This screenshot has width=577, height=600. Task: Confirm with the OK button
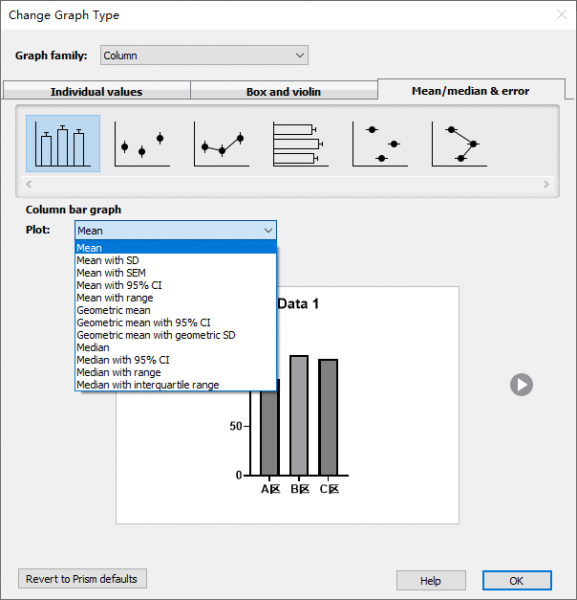tap(517, 580)
